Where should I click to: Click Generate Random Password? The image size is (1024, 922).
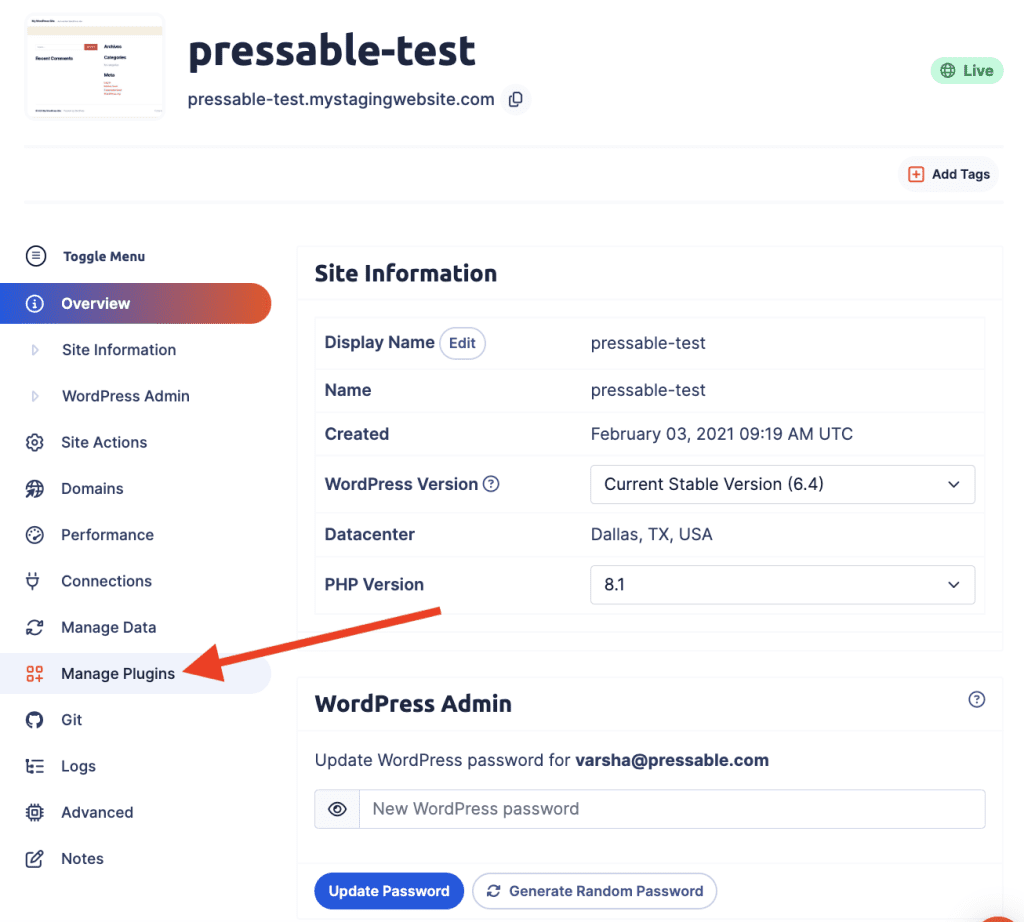tap(594, 890)
